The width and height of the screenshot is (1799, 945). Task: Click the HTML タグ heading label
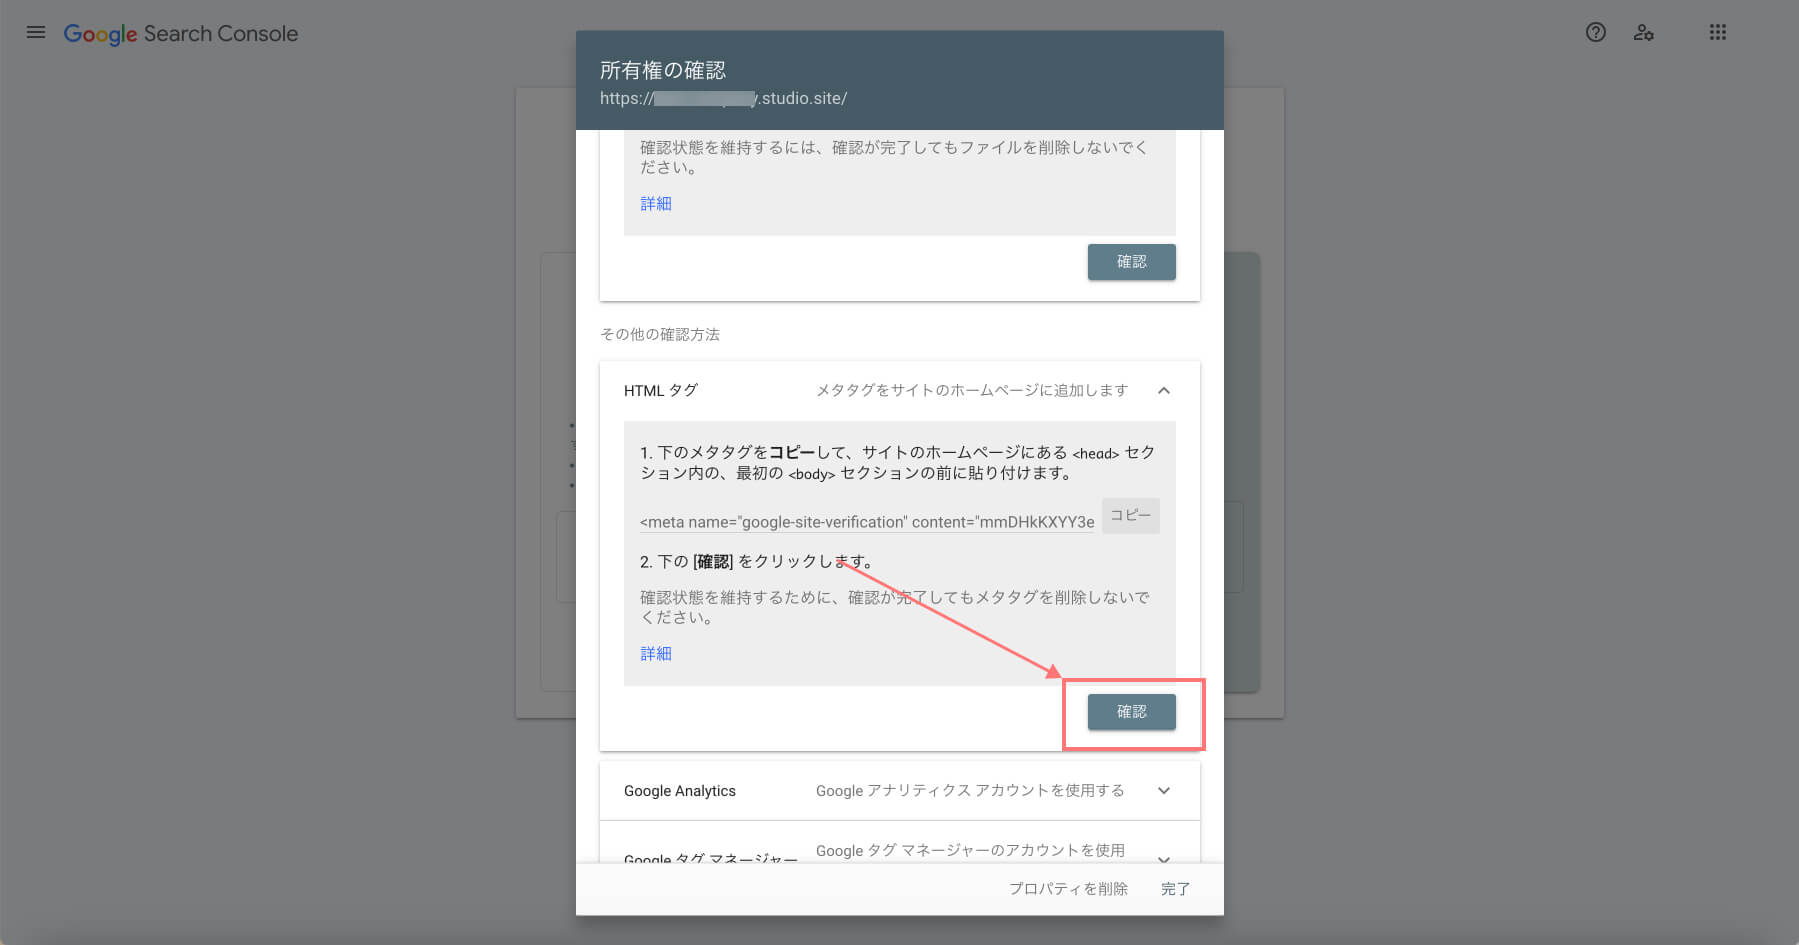[x=661, y=391]
